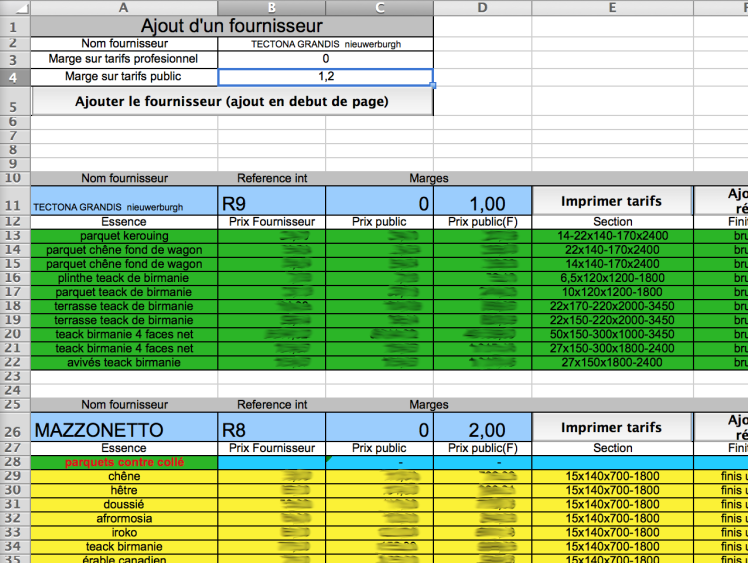Select row 11 header
The width and height of the screenshot is (748, 563).
(15, 201)
